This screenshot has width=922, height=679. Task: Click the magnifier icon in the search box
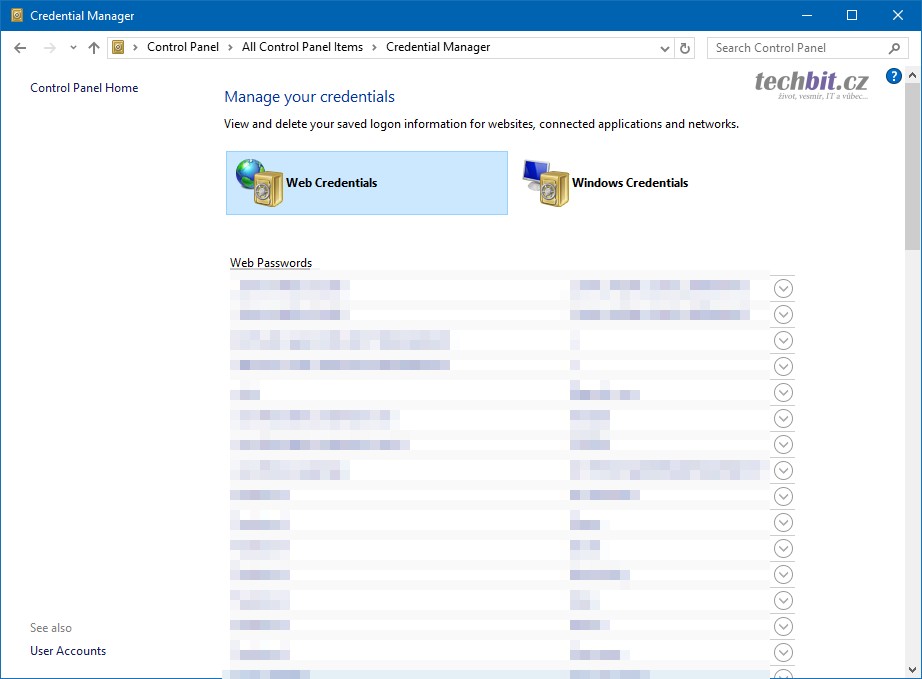click(894, 48)
